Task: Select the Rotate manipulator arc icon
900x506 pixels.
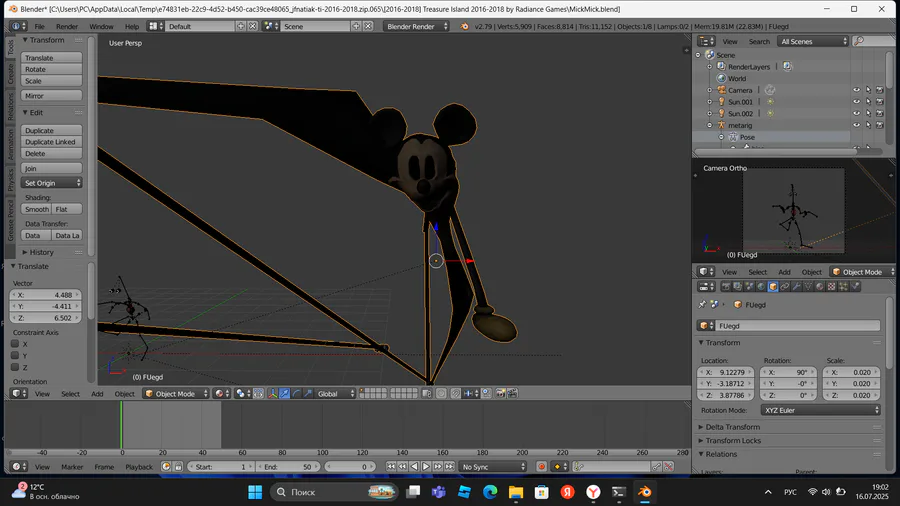Action: 296,394
